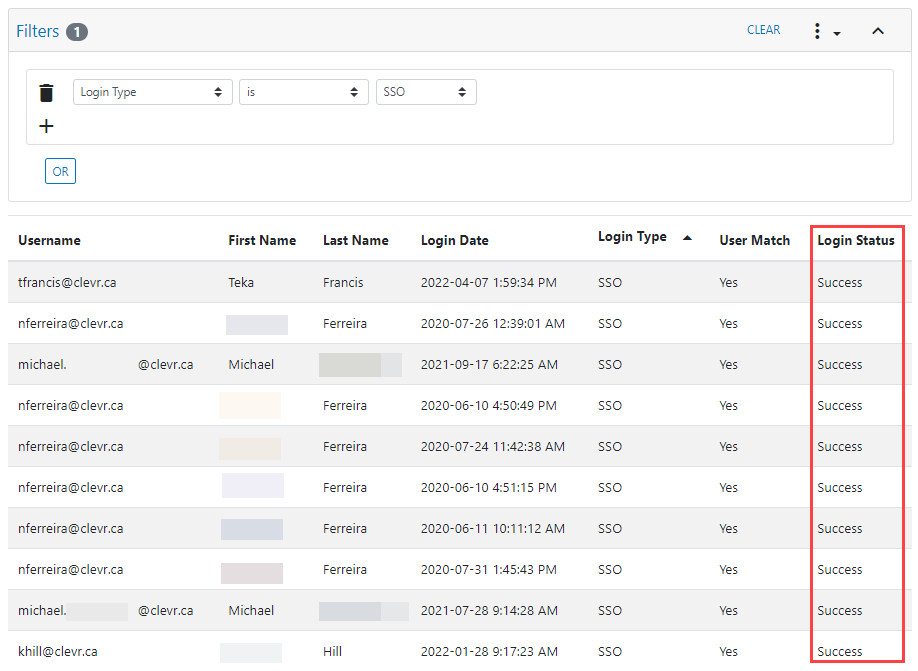Delete the Login Type filter with trash icon
Screen dimensions: 918x671
pos(46,93)
